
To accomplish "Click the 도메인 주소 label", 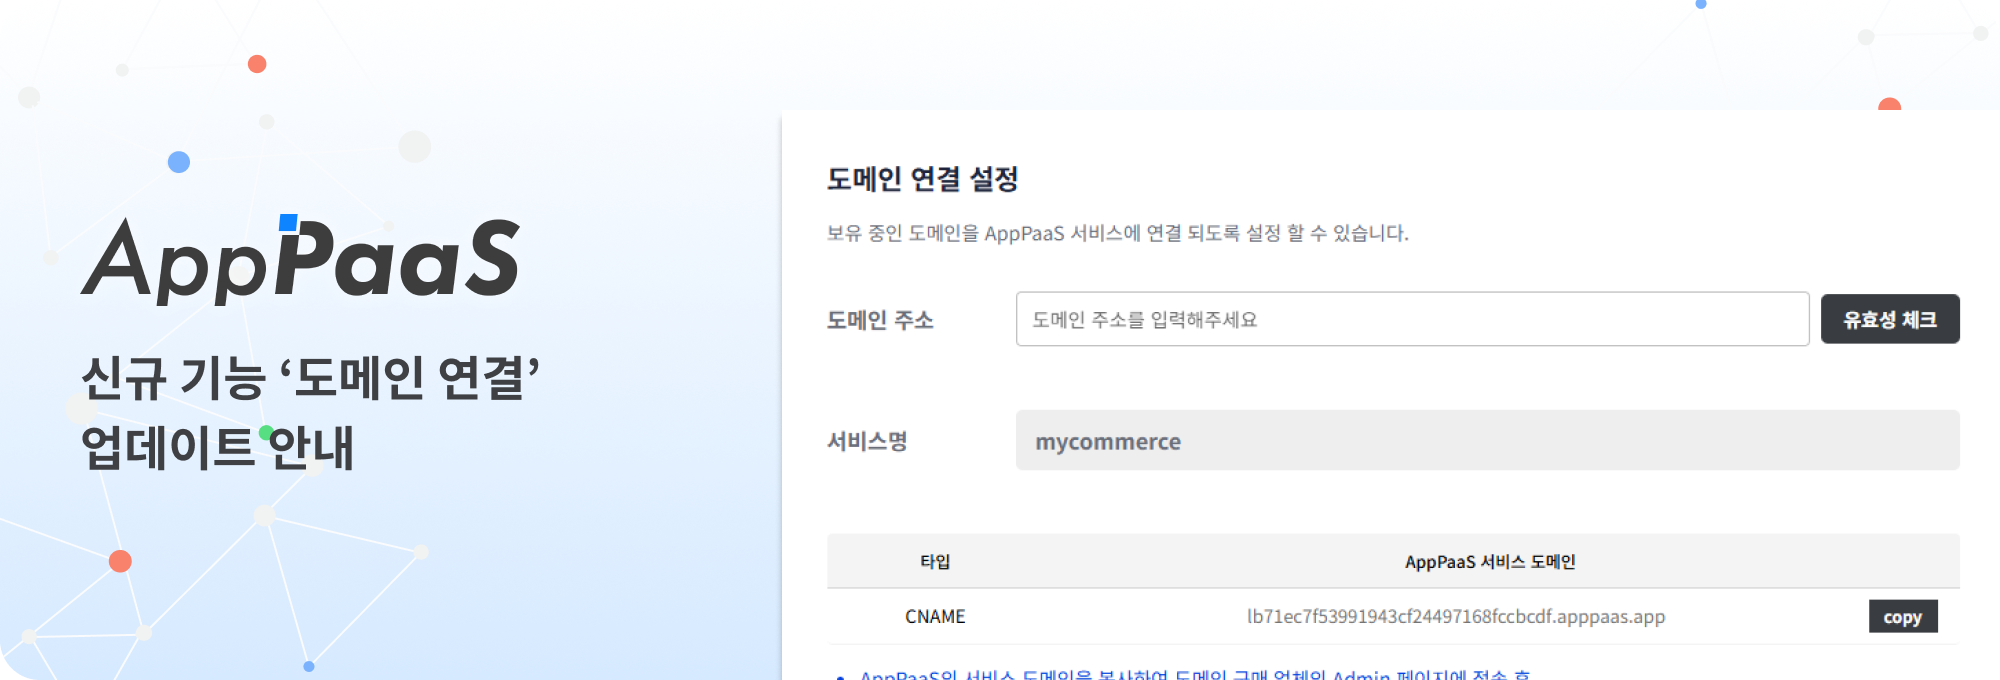I will click(880, 320).
